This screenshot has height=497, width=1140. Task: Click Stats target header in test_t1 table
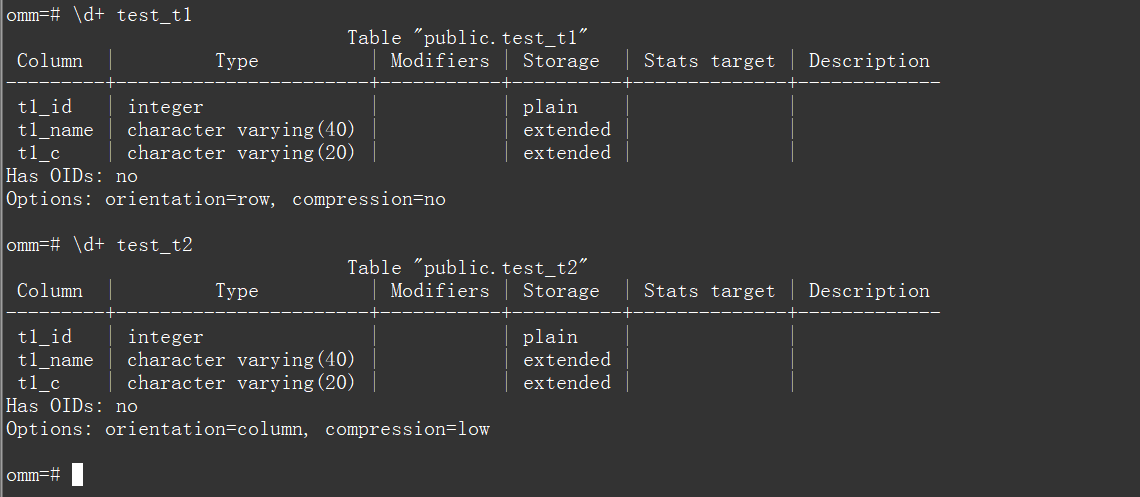tap(709, 61)
